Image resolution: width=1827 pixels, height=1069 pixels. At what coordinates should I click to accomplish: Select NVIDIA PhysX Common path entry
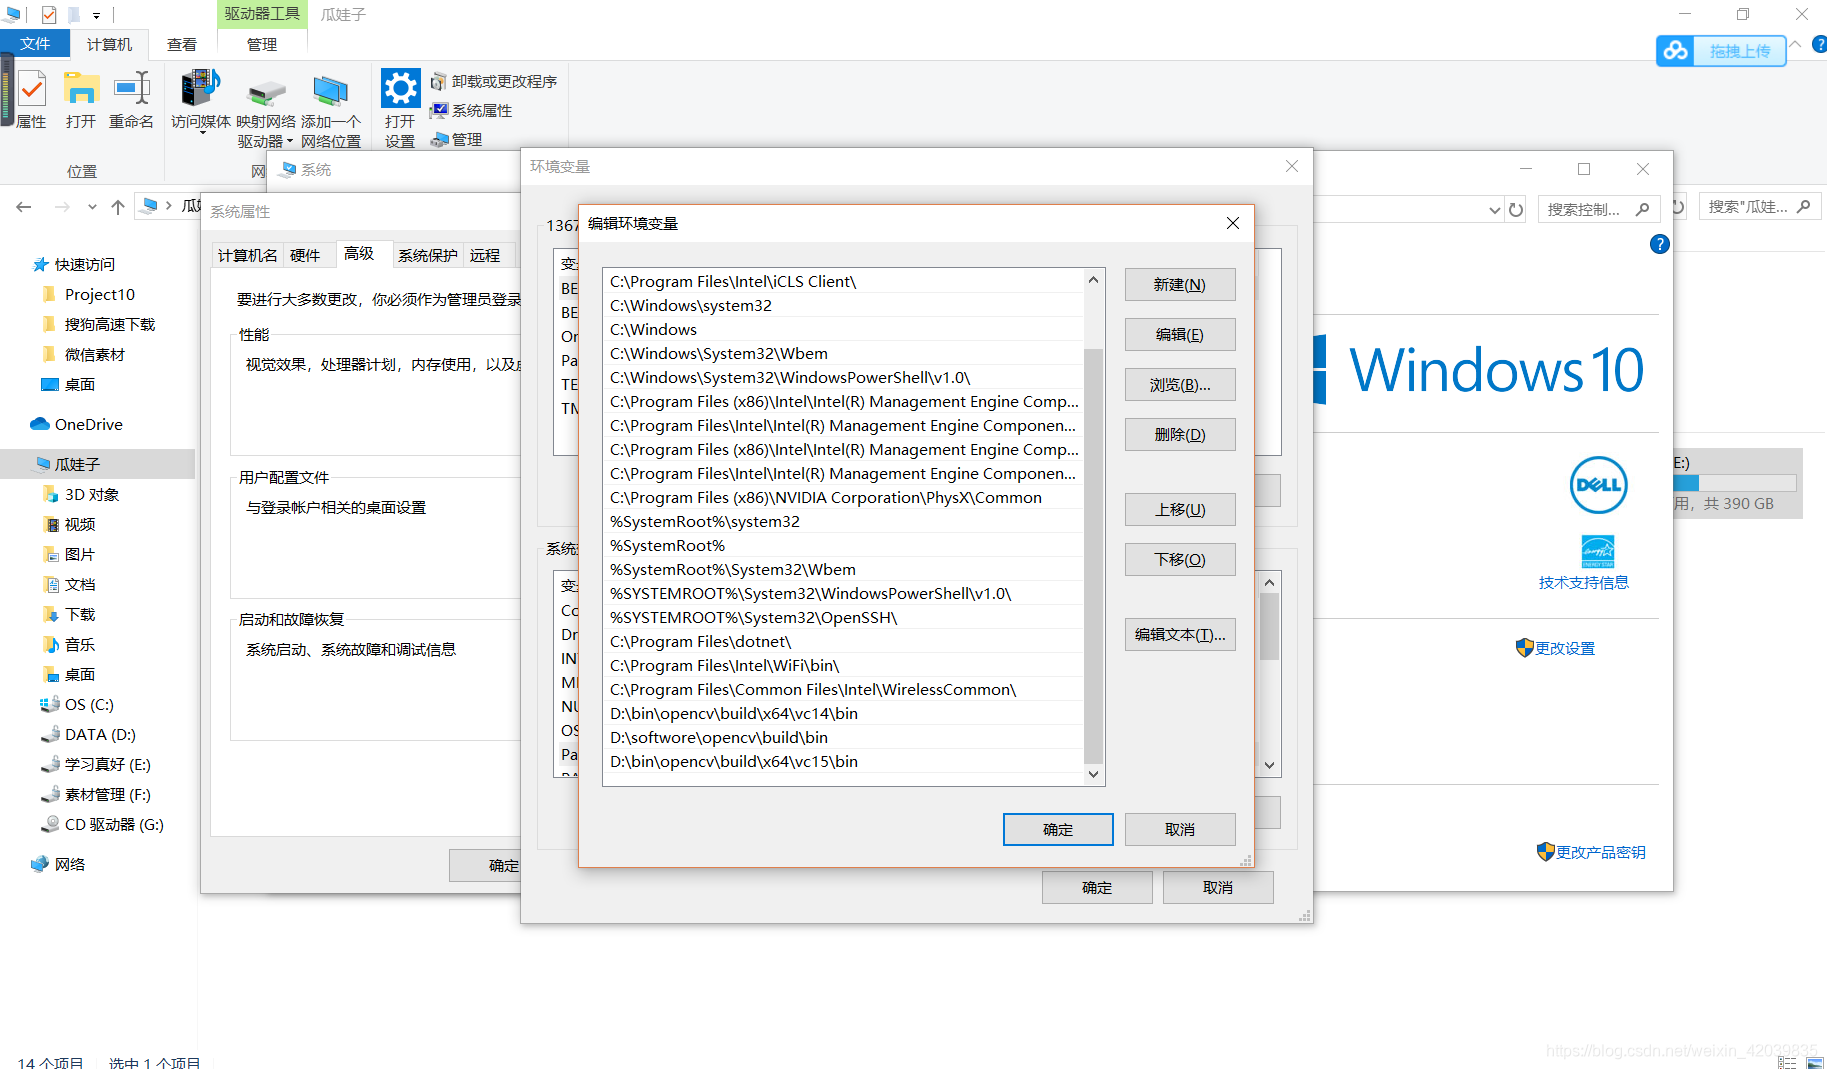point(844,497)
